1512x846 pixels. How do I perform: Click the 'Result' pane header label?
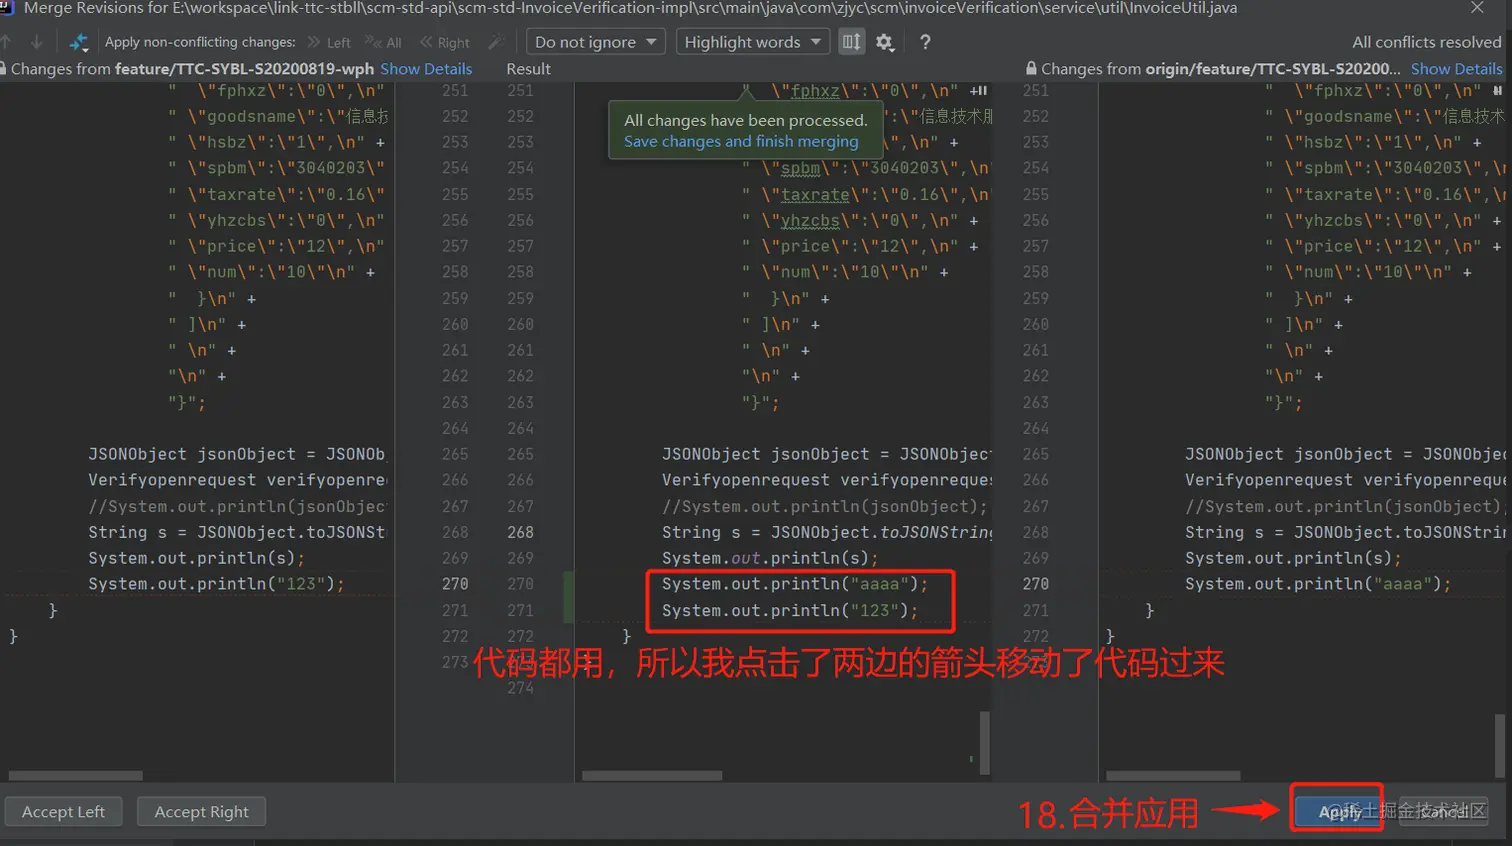pos(528,69)
